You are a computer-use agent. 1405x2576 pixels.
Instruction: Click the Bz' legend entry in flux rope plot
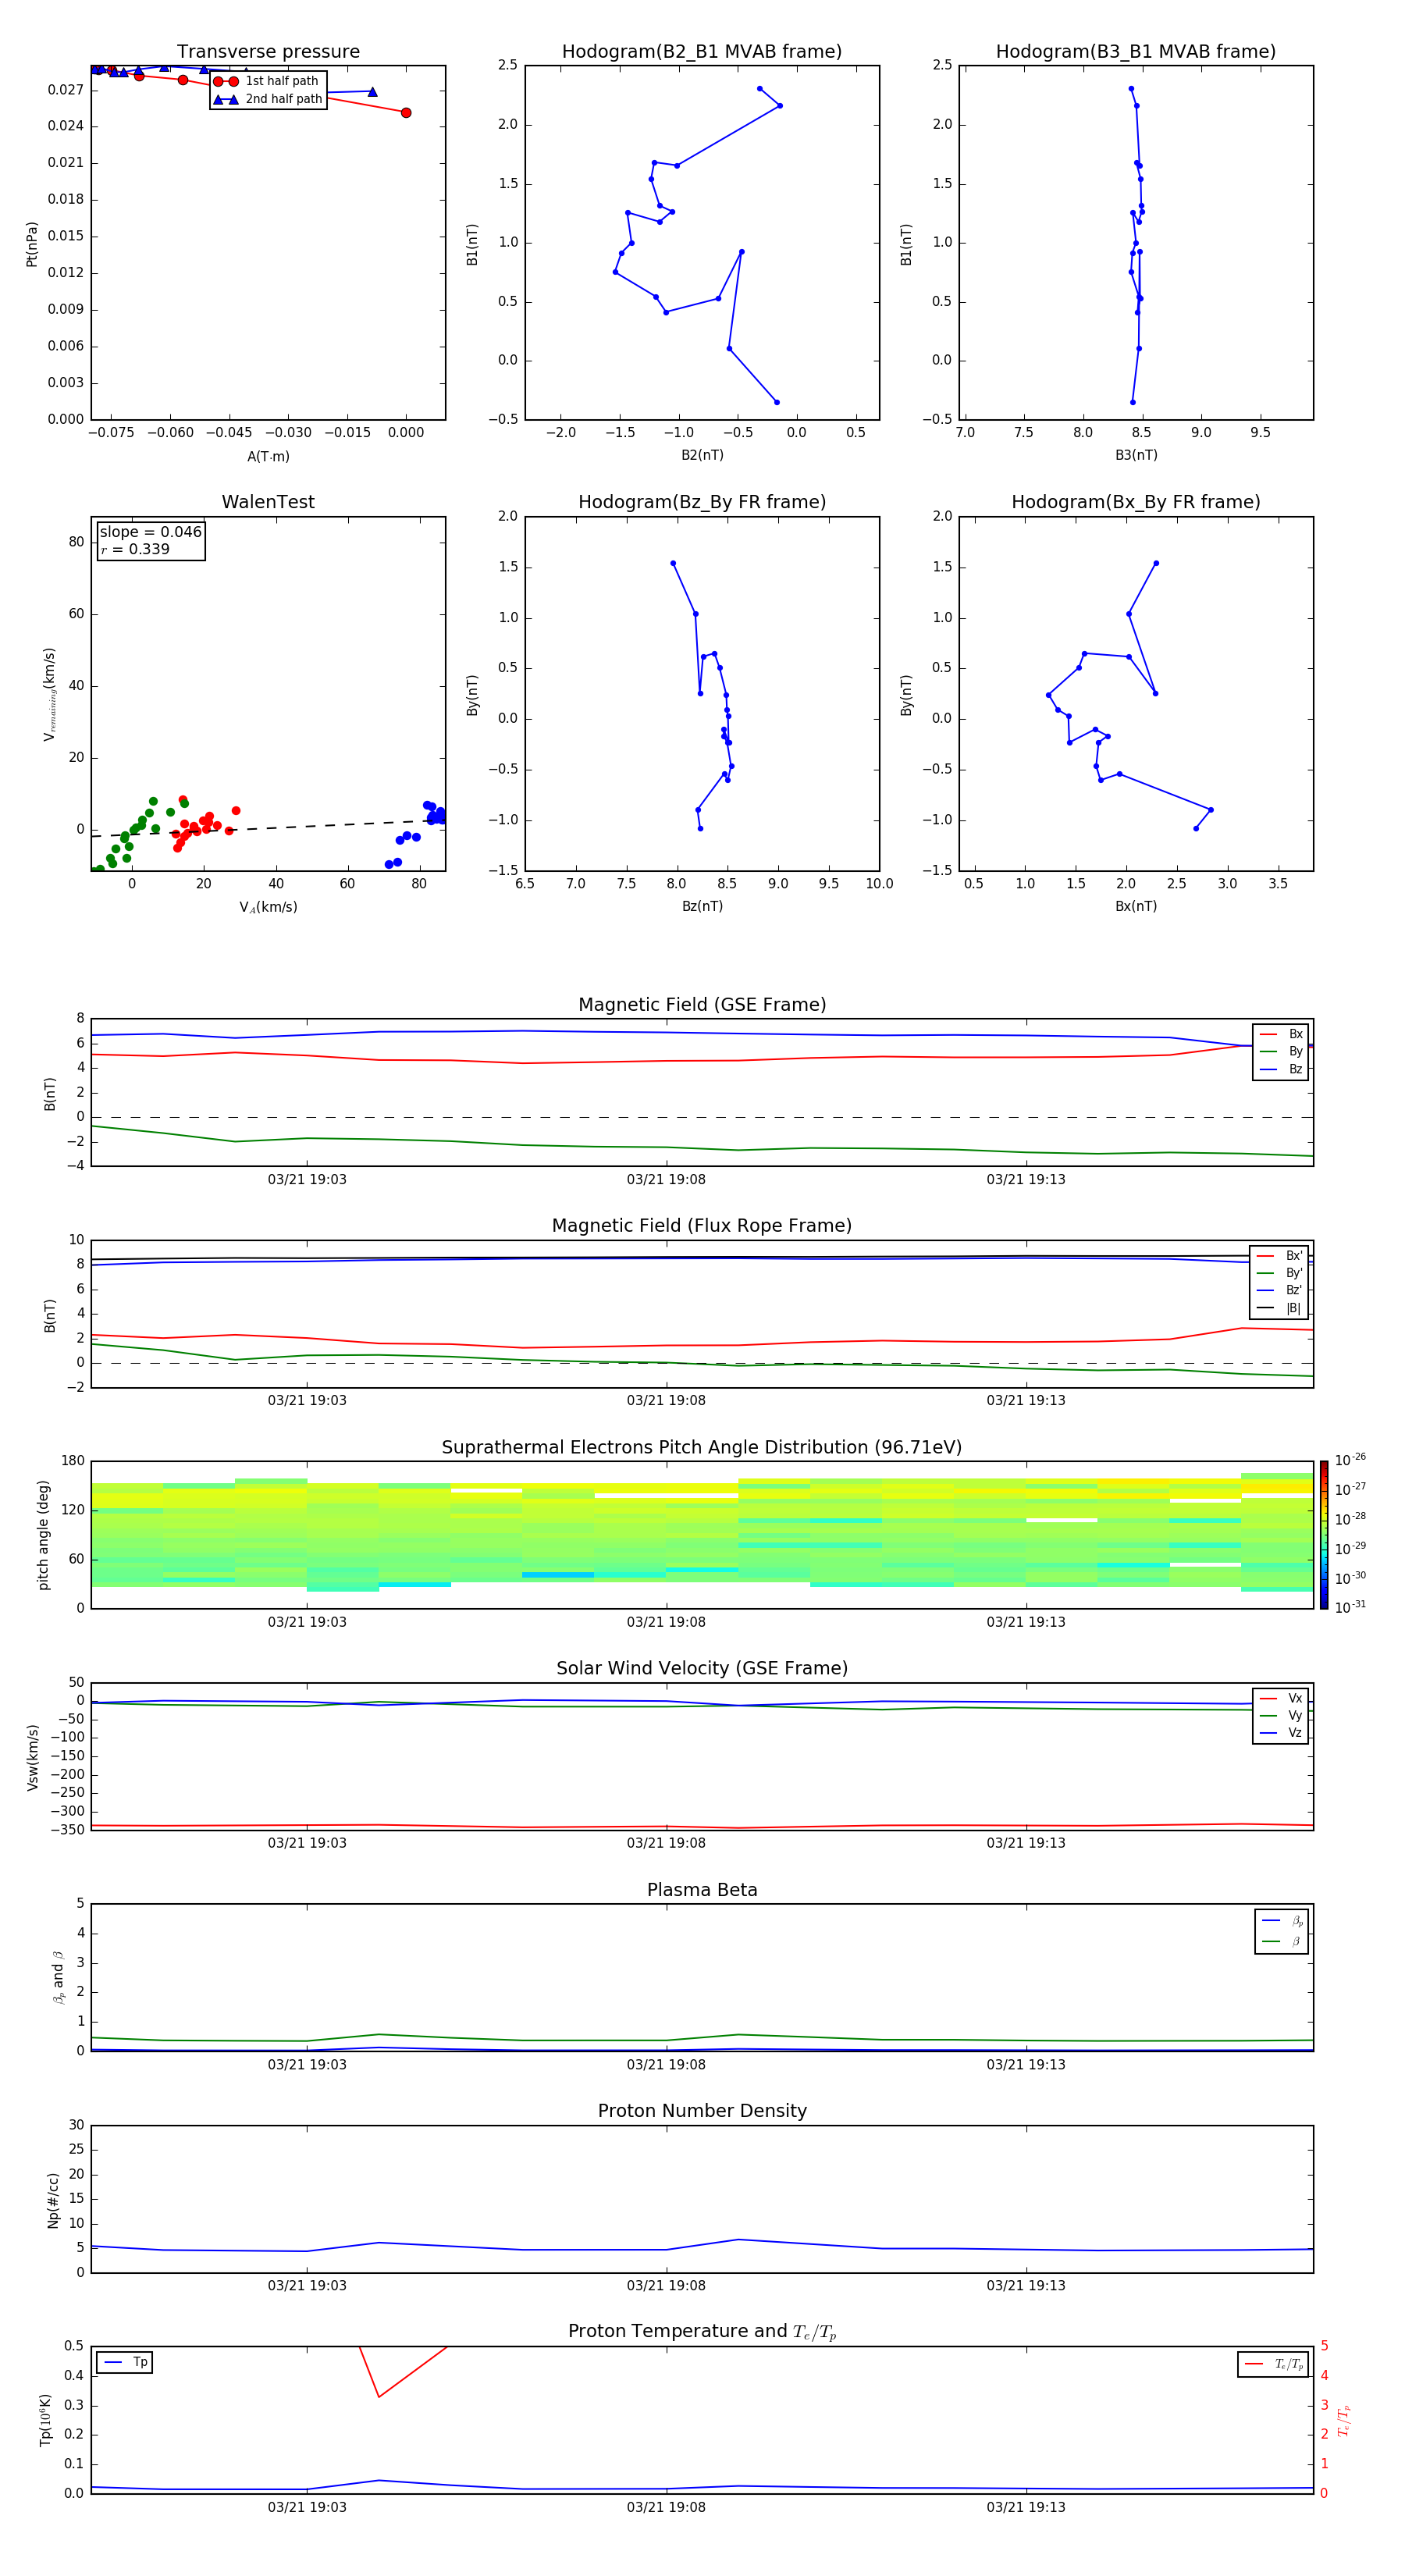point(1279,1290)
